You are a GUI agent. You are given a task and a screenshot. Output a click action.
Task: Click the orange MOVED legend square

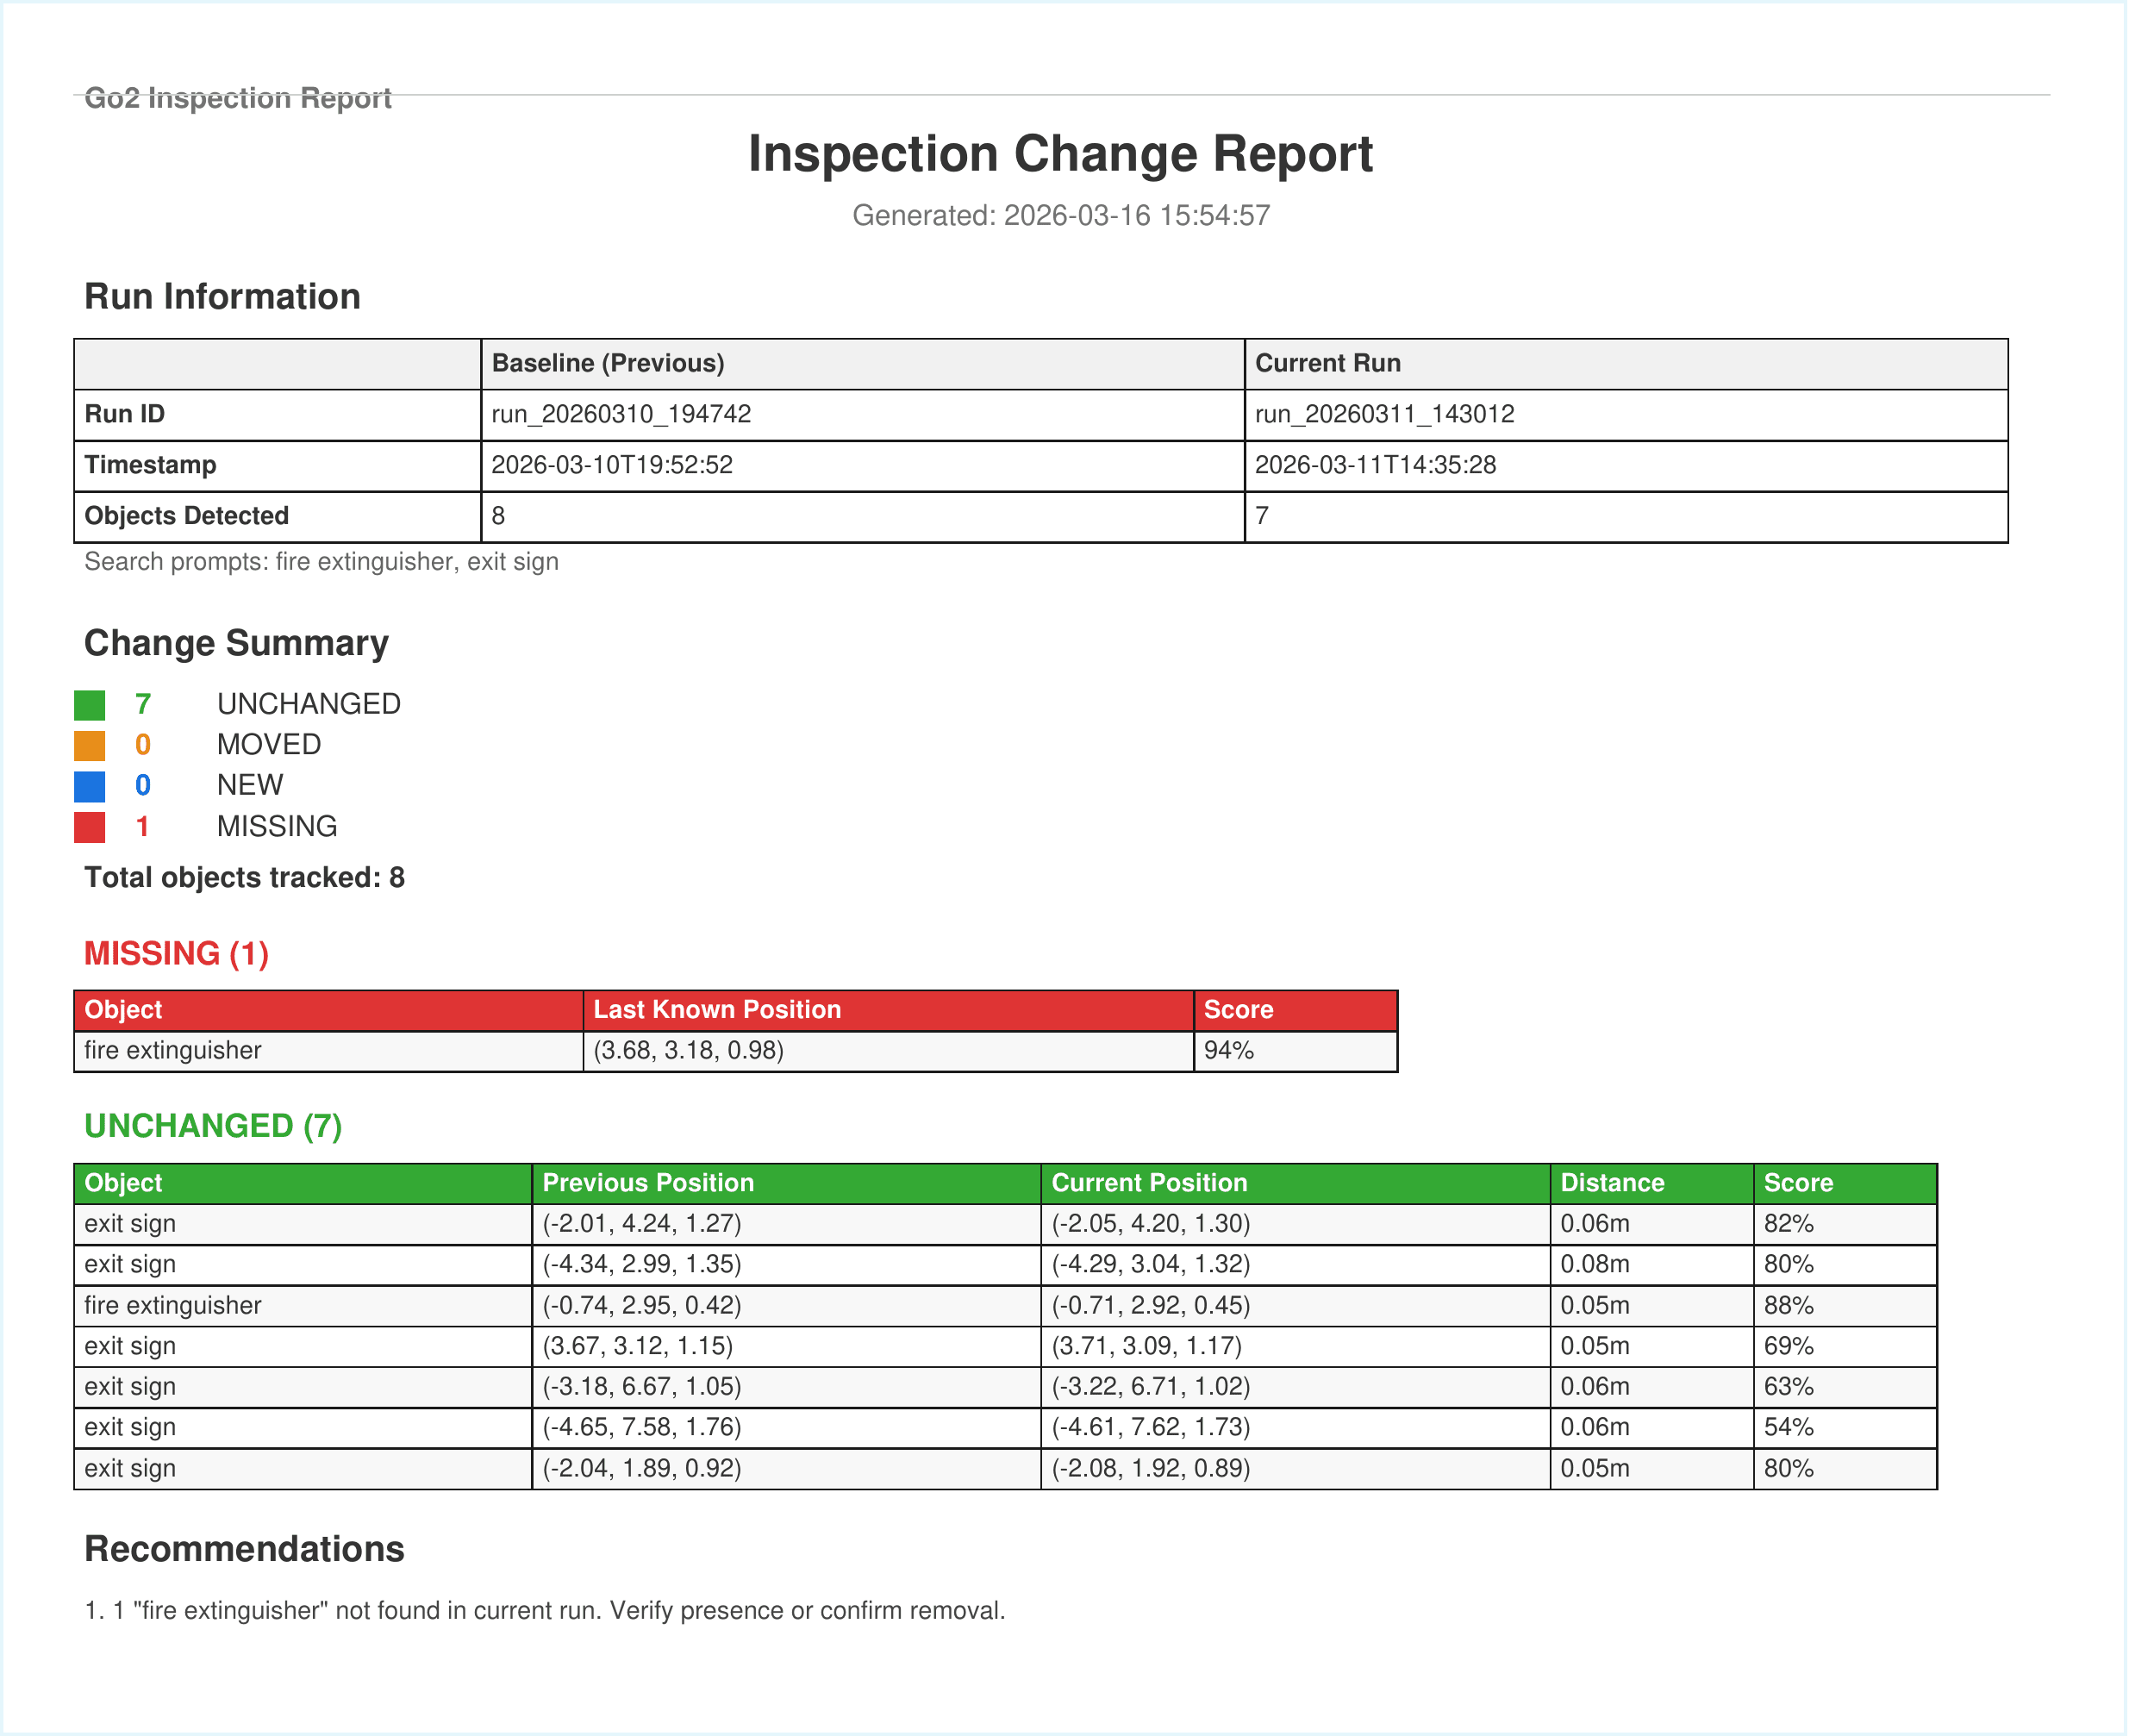(91, 744)
